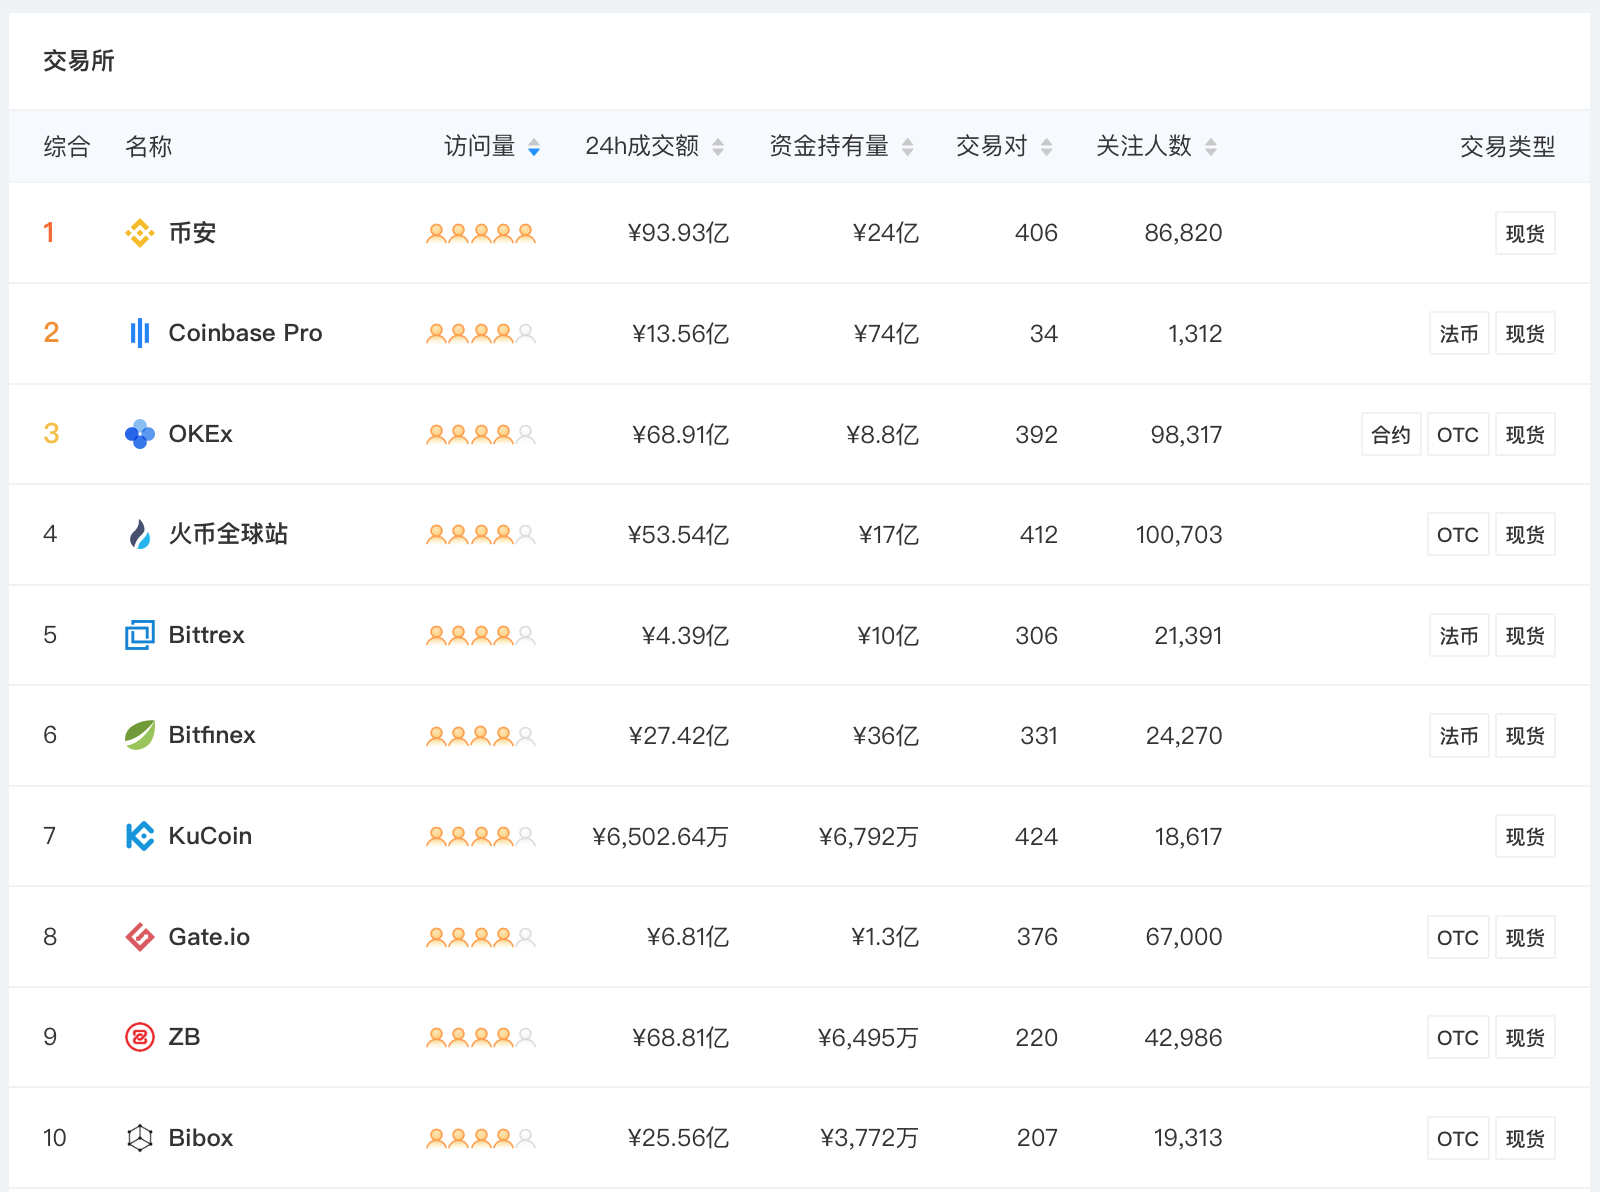Image resolution: width=1600 pixels, height=1192 pixels.
Task: Click Bitfinex visit rating icons
Action: pos(481,736)
